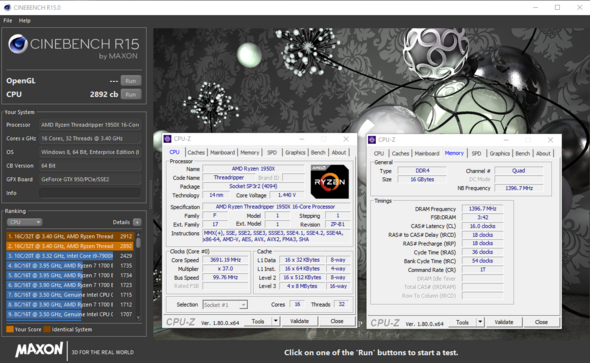Image resolution: width=590 pixels, height=363 pixels.
Task: Click the Cinebench title bar app icon
Action: click(7, 8)
